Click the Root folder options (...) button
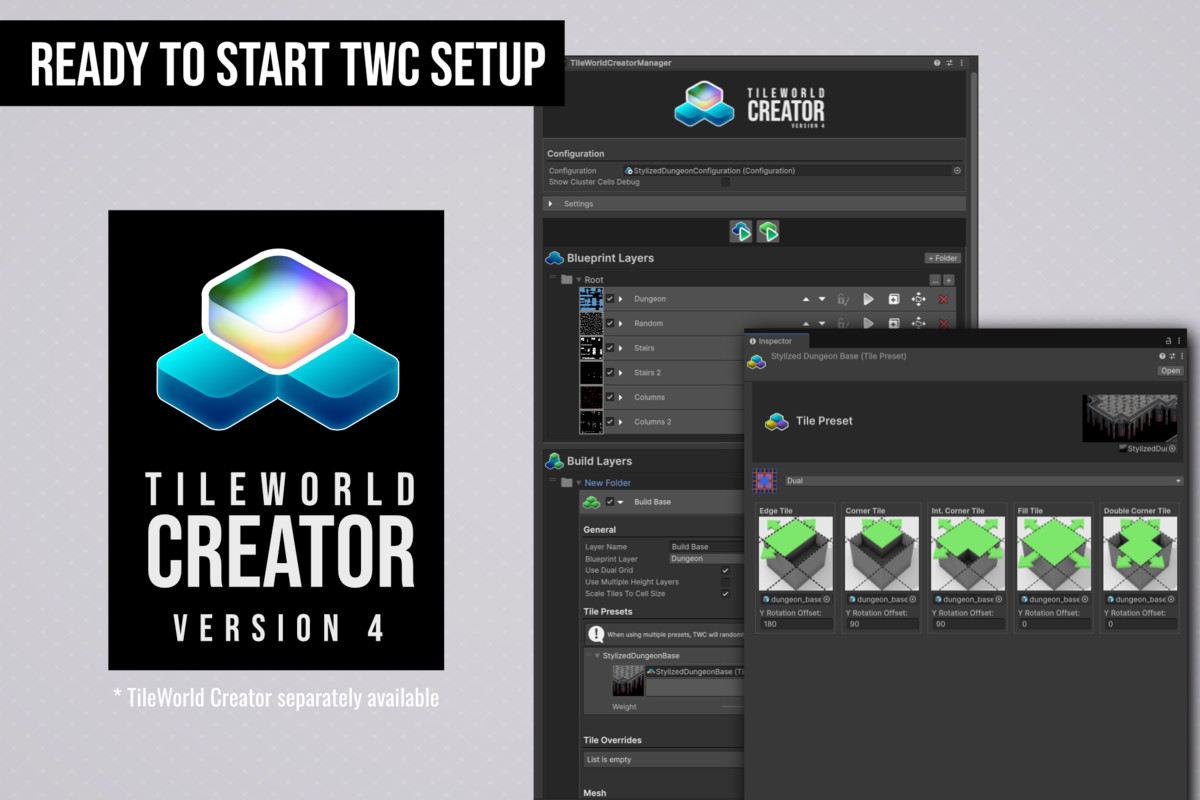 pos(935,281)
